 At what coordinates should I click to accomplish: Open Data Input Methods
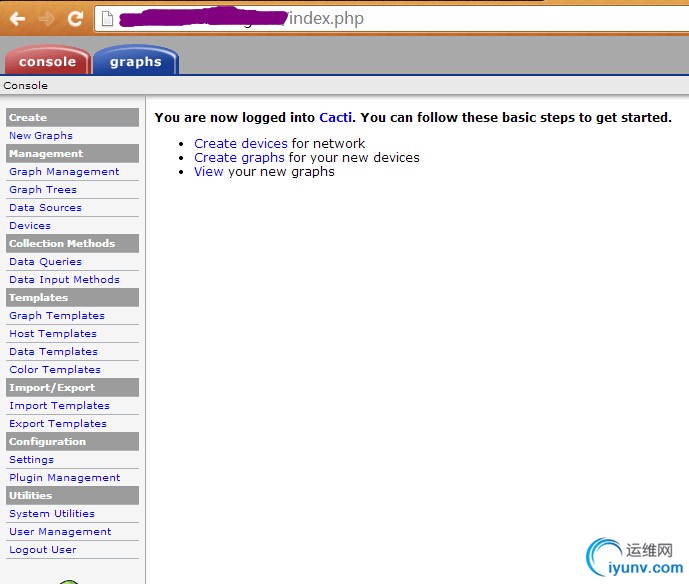coord(65,279)
